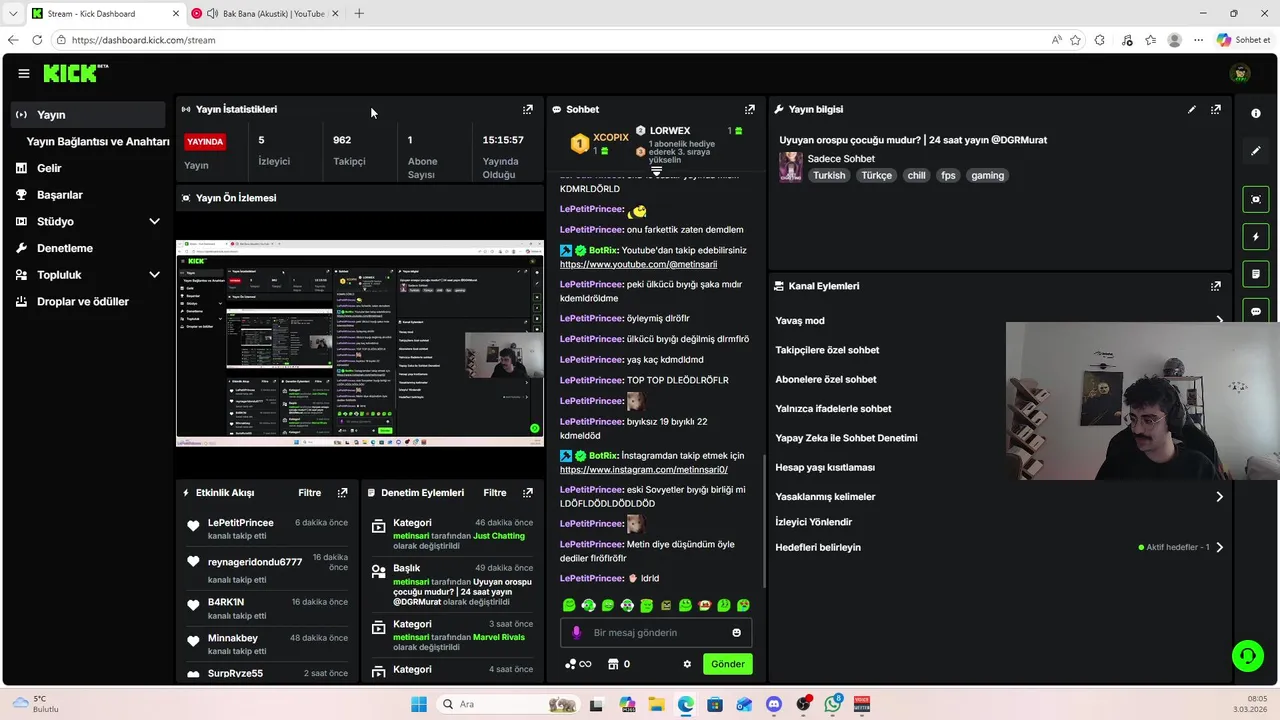The width and height of the screenshot is (1280, 720).
Task: Open the profile avatar menu
Action: coord(1240,73)
